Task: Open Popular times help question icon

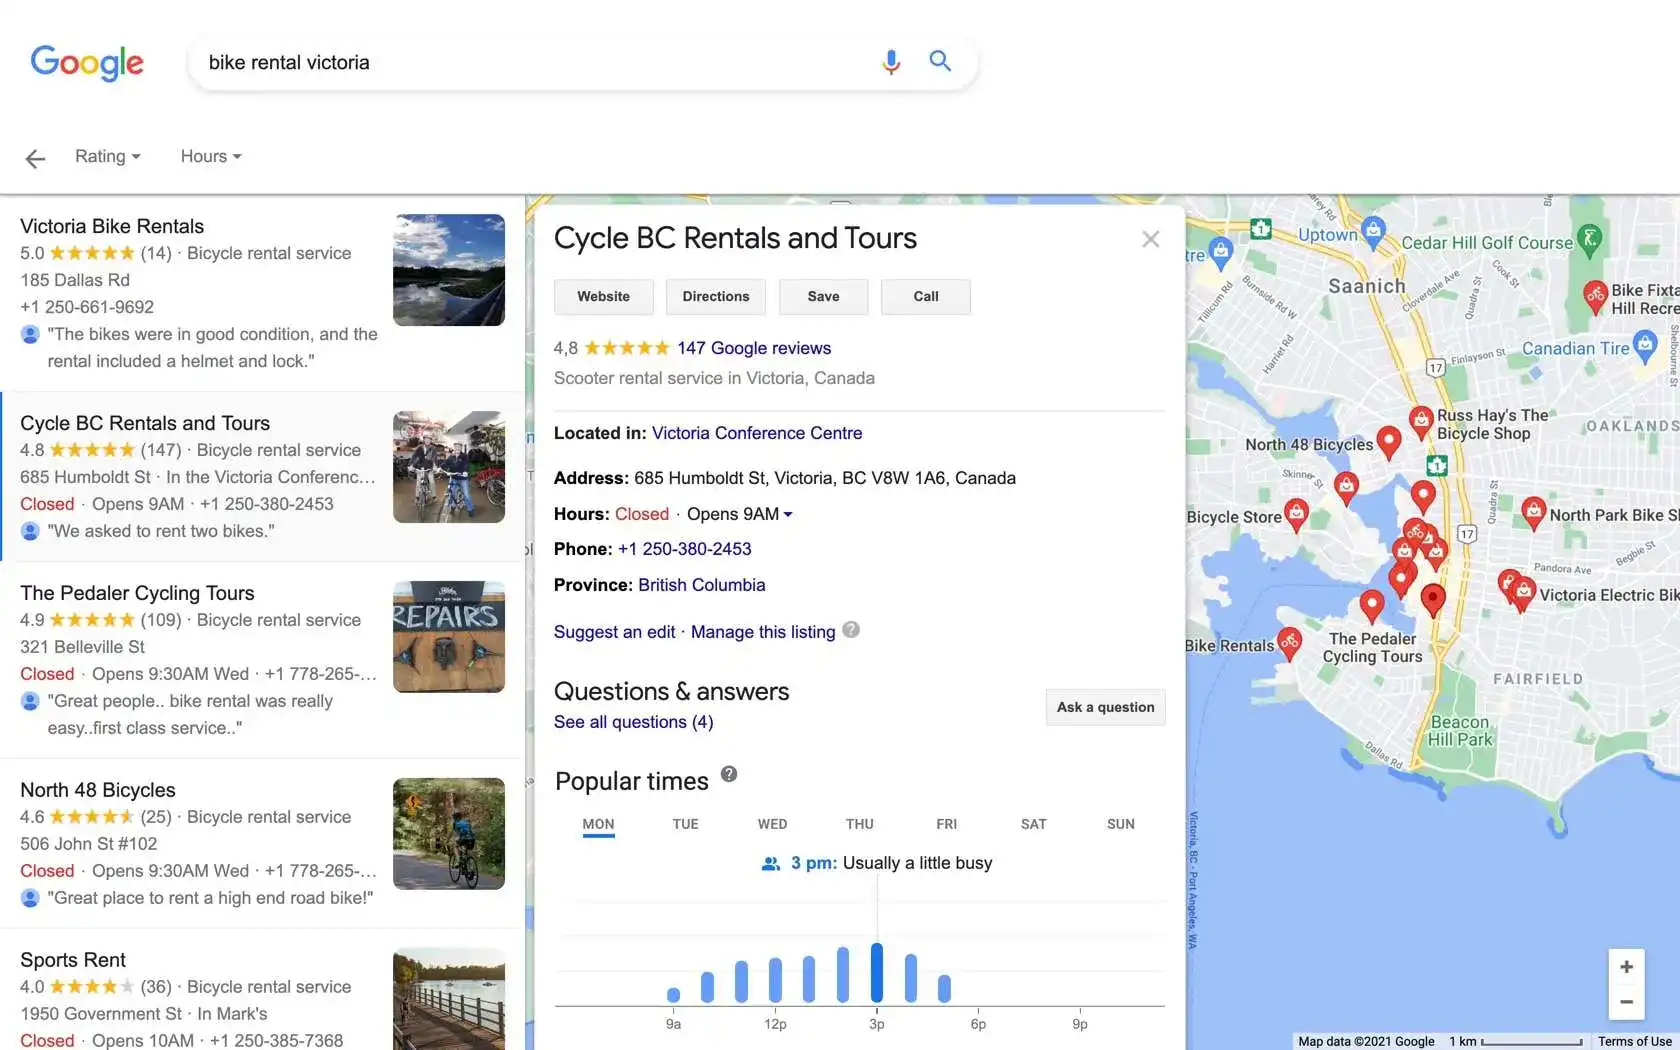Action: tap(729, 774)
